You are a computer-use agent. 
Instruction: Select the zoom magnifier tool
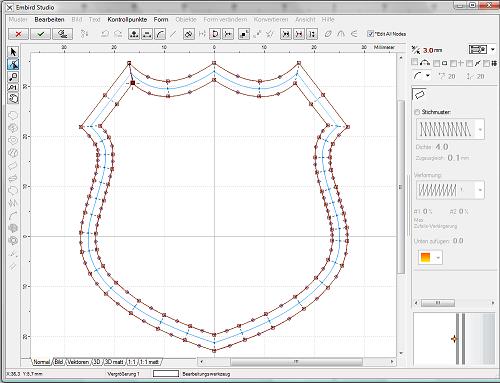coord(13,77)
